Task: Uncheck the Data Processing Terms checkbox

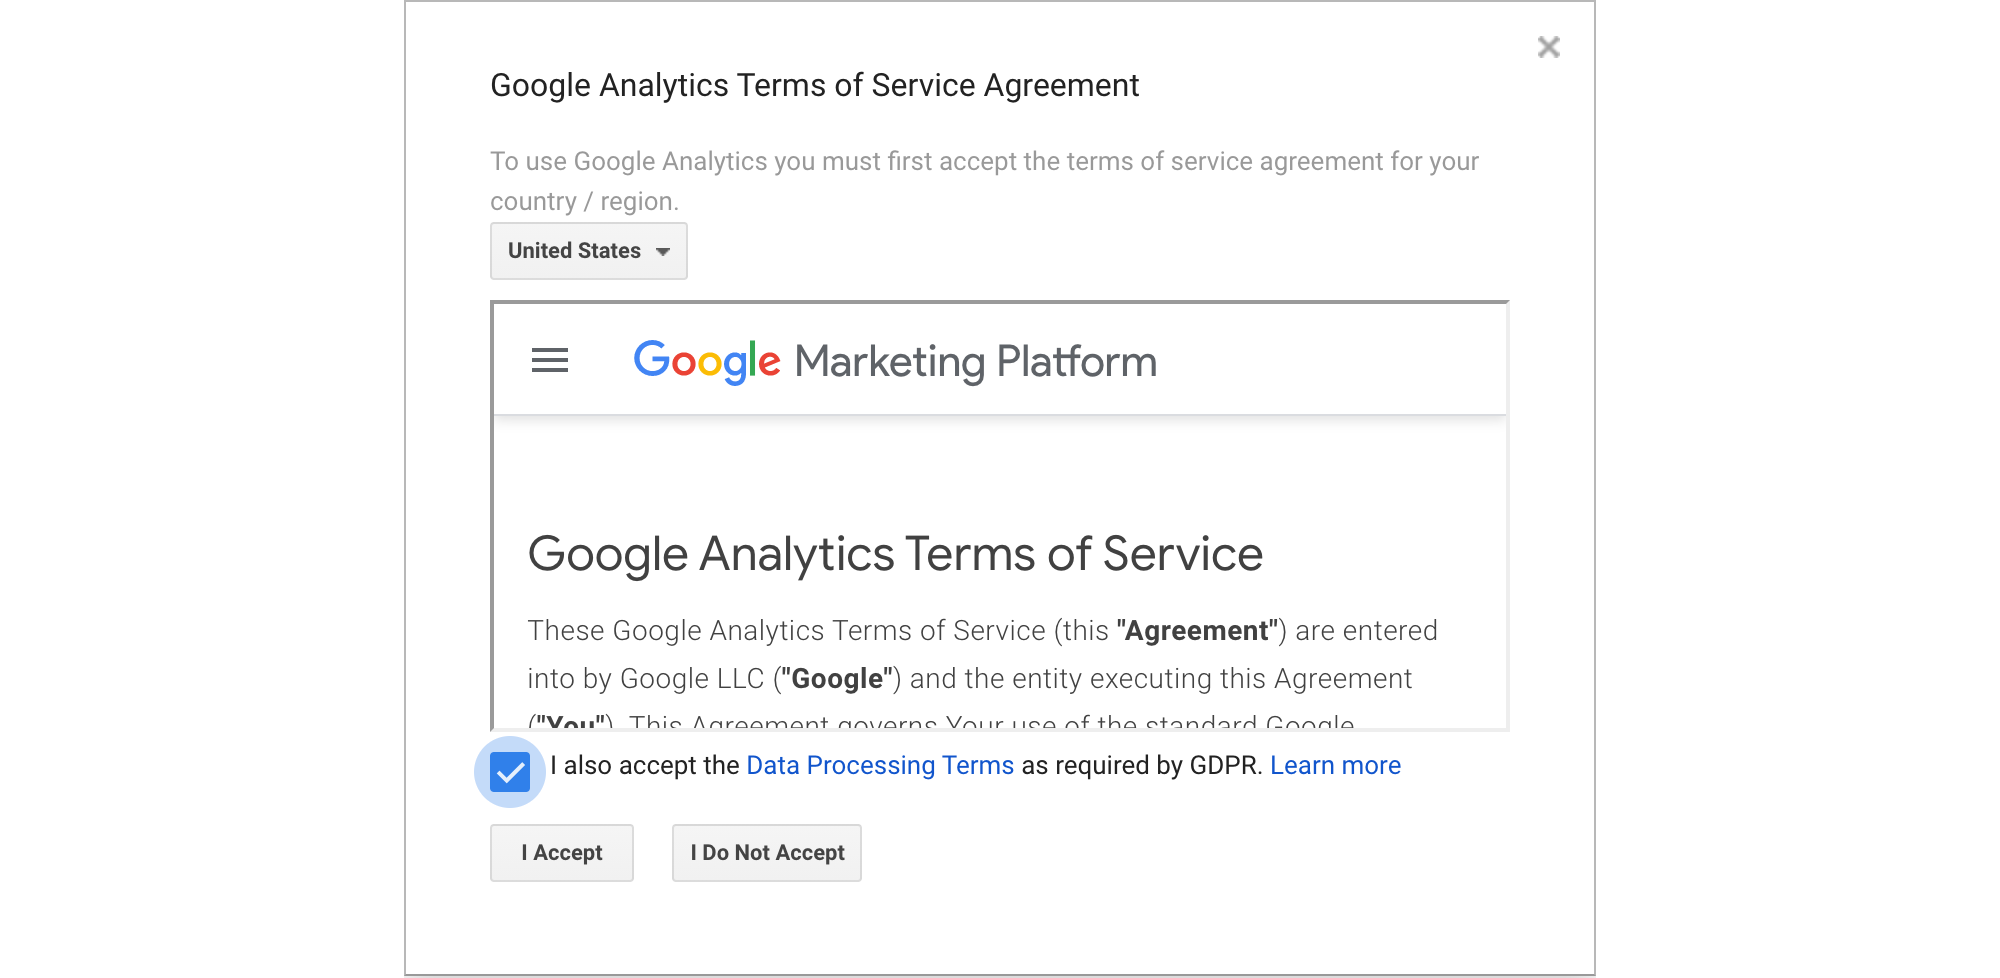Action: click(510, 772)
